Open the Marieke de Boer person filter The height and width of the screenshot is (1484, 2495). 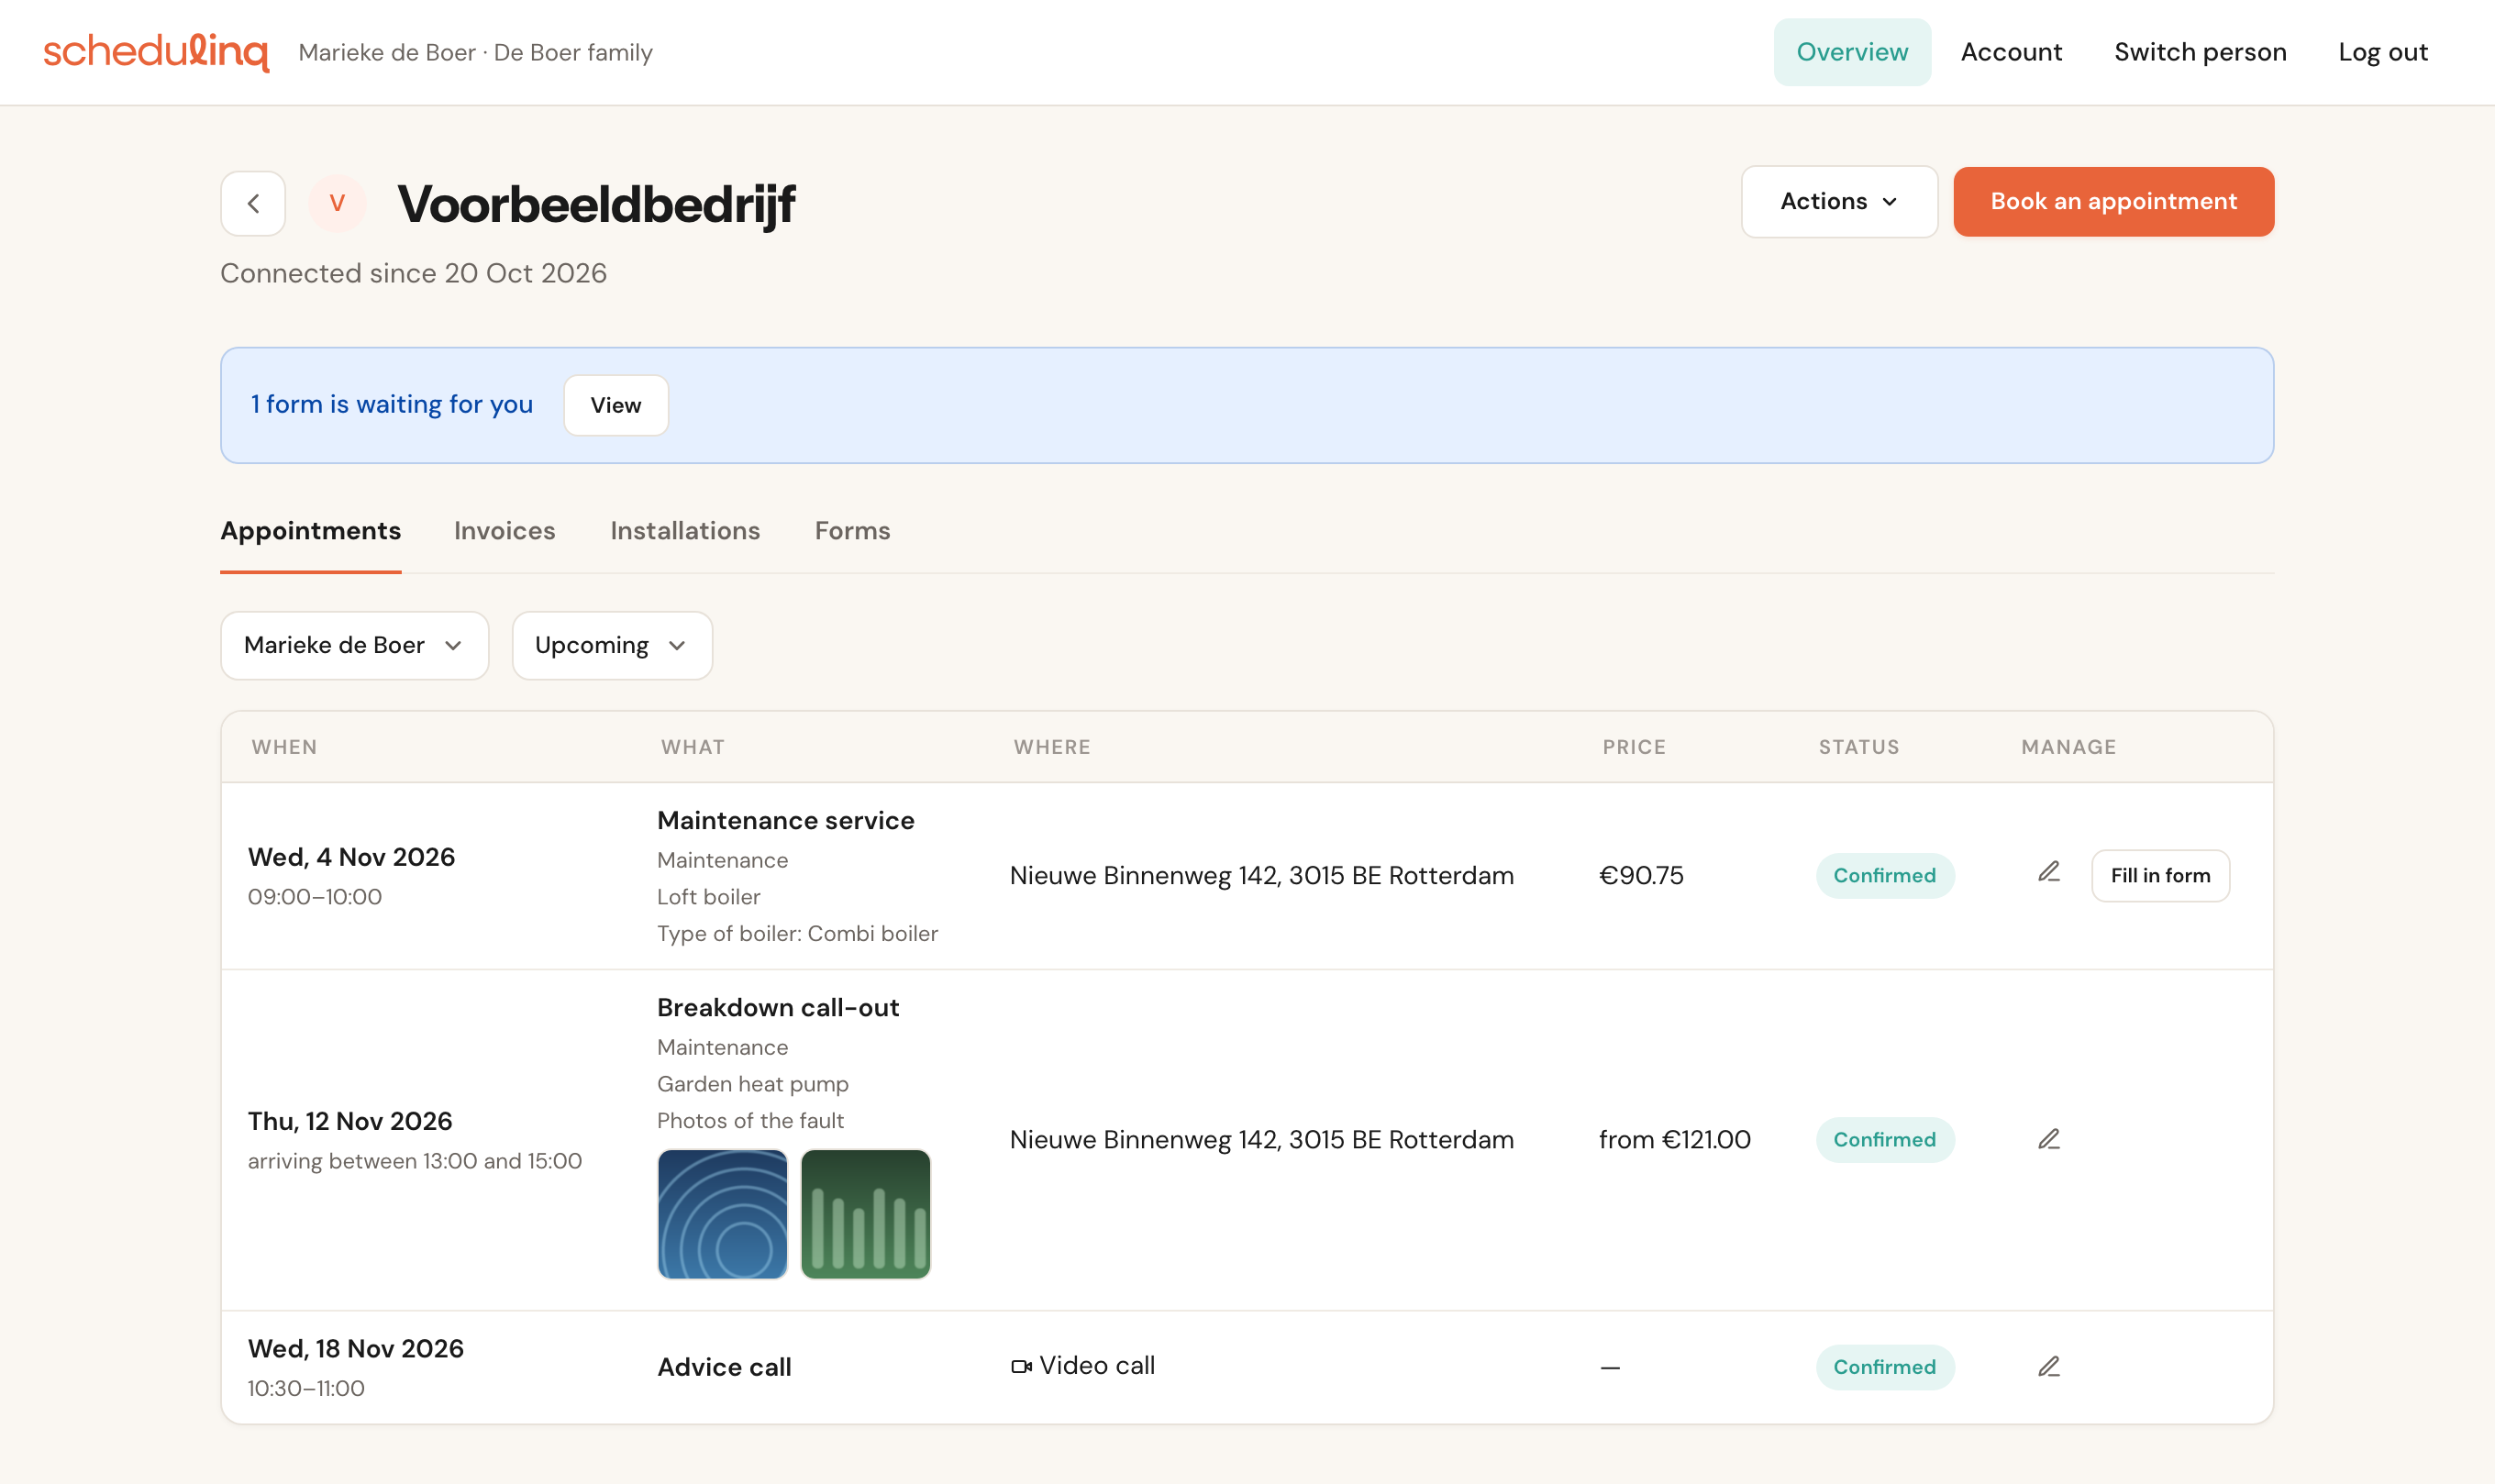point(354,646)
